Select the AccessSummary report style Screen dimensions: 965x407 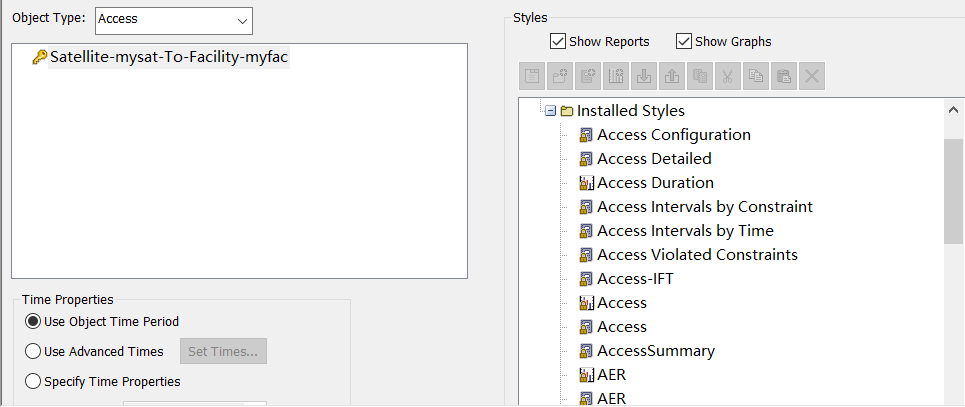pyautogui.click(x=656, y=351)
